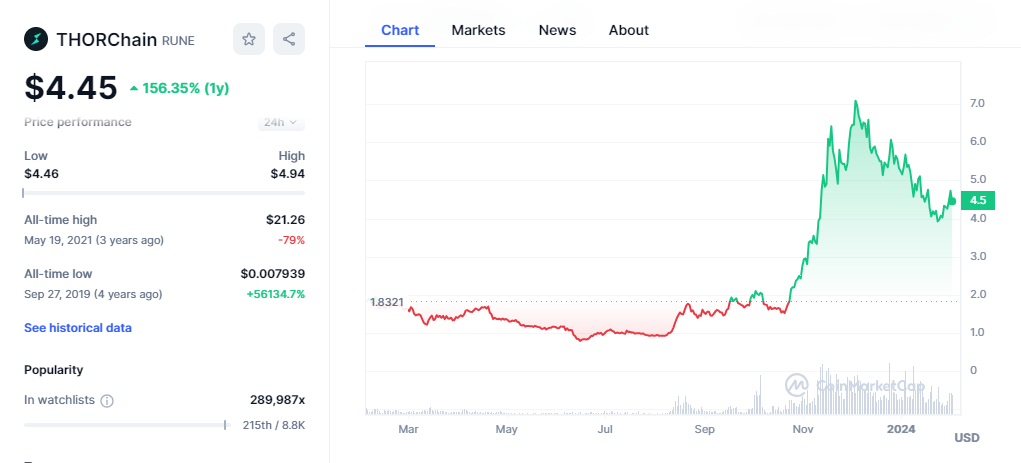This screenshot has width=1021, height=463.
Task: Click the RUNE ticker symbol
Action: (x=178, y=41)
